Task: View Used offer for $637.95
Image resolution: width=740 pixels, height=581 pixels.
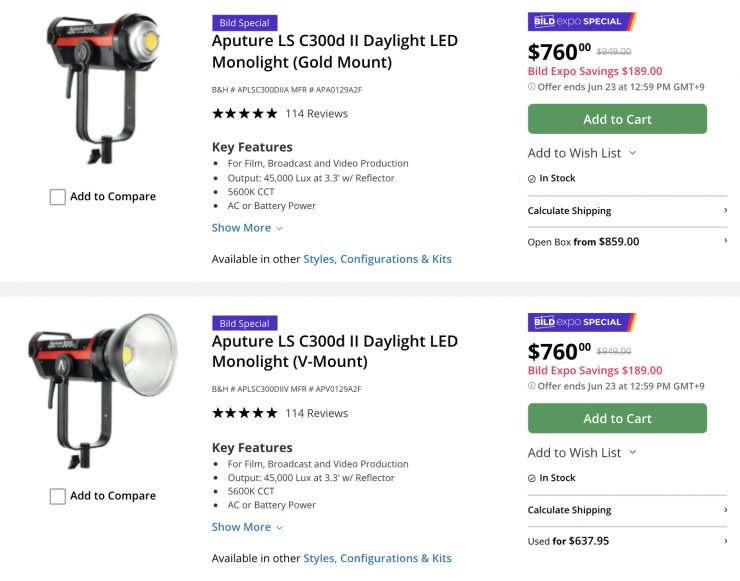Action: click(627, 541)
